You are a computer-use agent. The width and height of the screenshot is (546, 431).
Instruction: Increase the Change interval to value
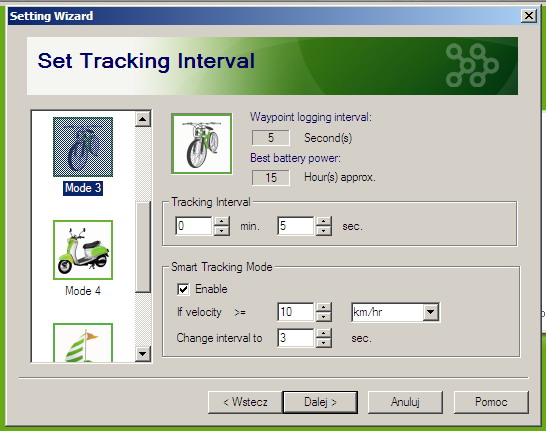click(324, 333)
